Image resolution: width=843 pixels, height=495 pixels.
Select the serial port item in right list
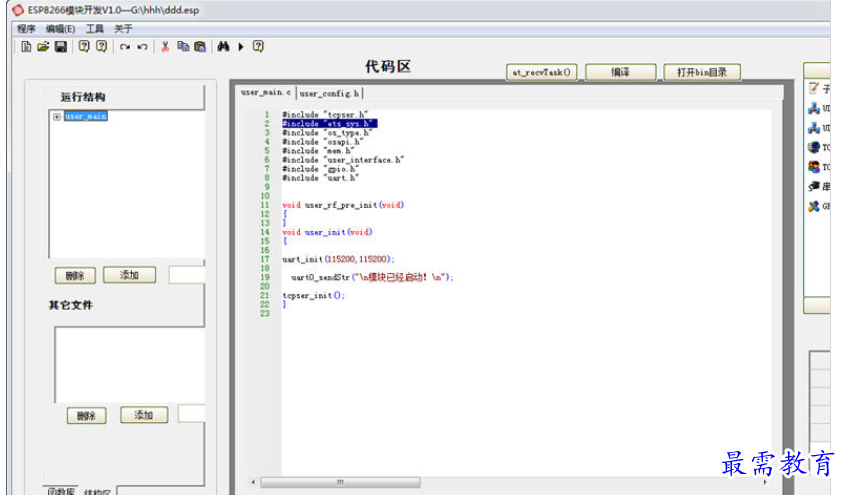pyautogui.click(x=818, y=186)
